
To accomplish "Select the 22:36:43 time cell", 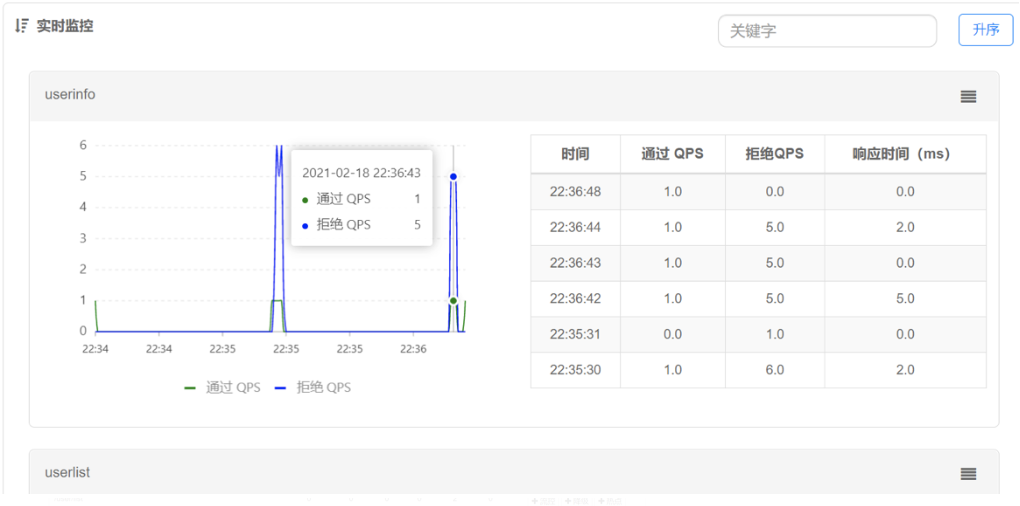I will 575,263.
